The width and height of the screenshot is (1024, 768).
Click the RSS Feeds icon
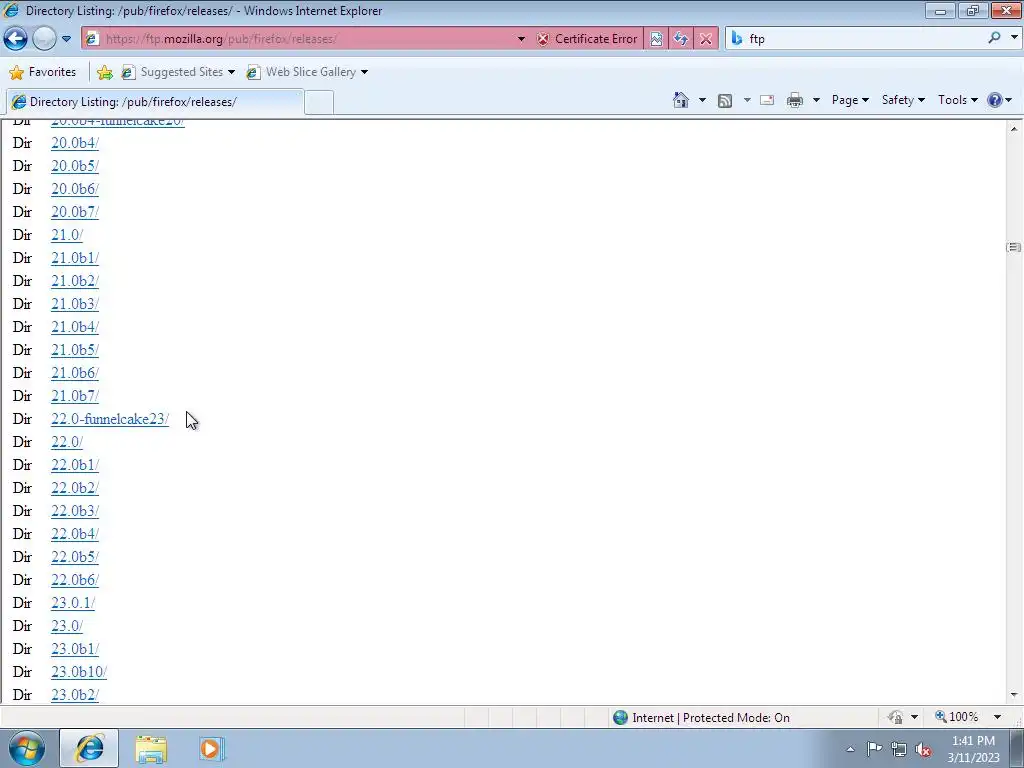(x=725, y=100)
